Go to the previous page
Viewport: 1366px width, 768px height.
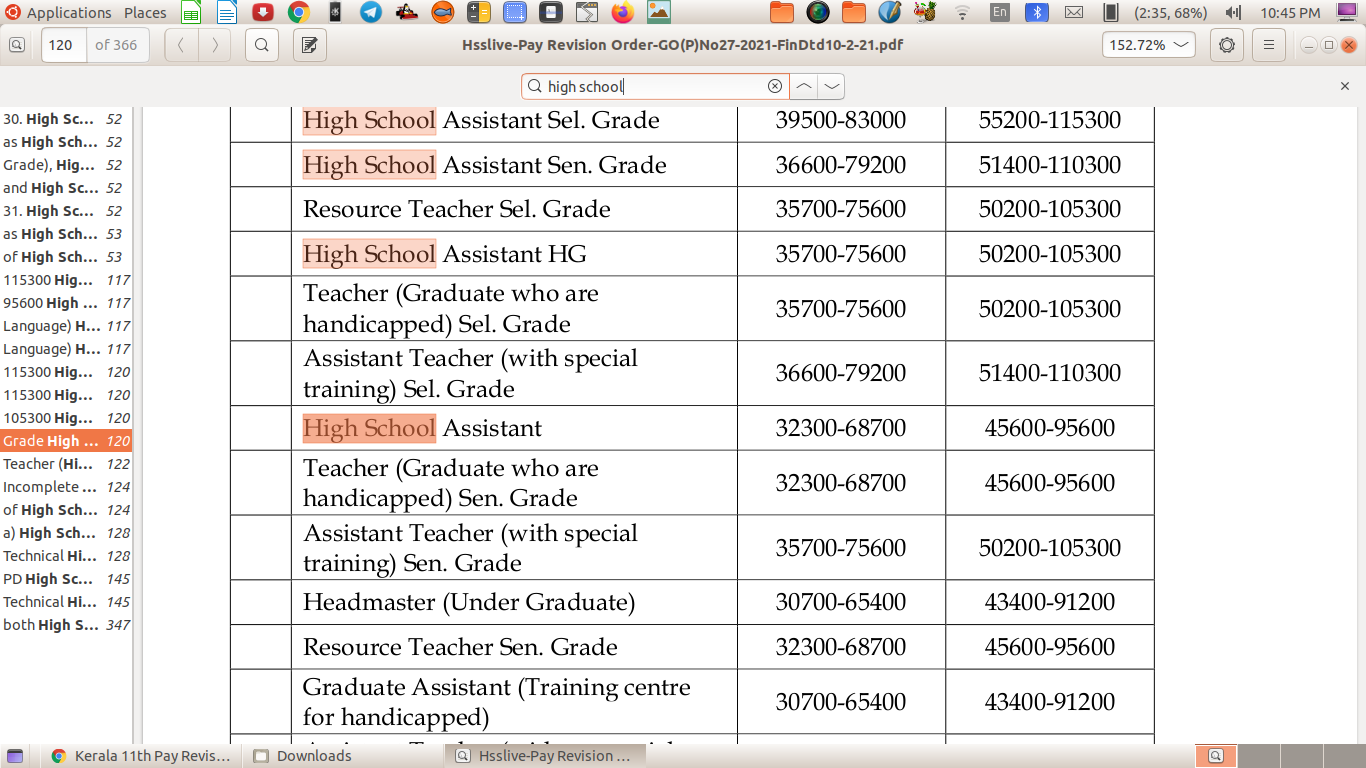click(181, 45)
